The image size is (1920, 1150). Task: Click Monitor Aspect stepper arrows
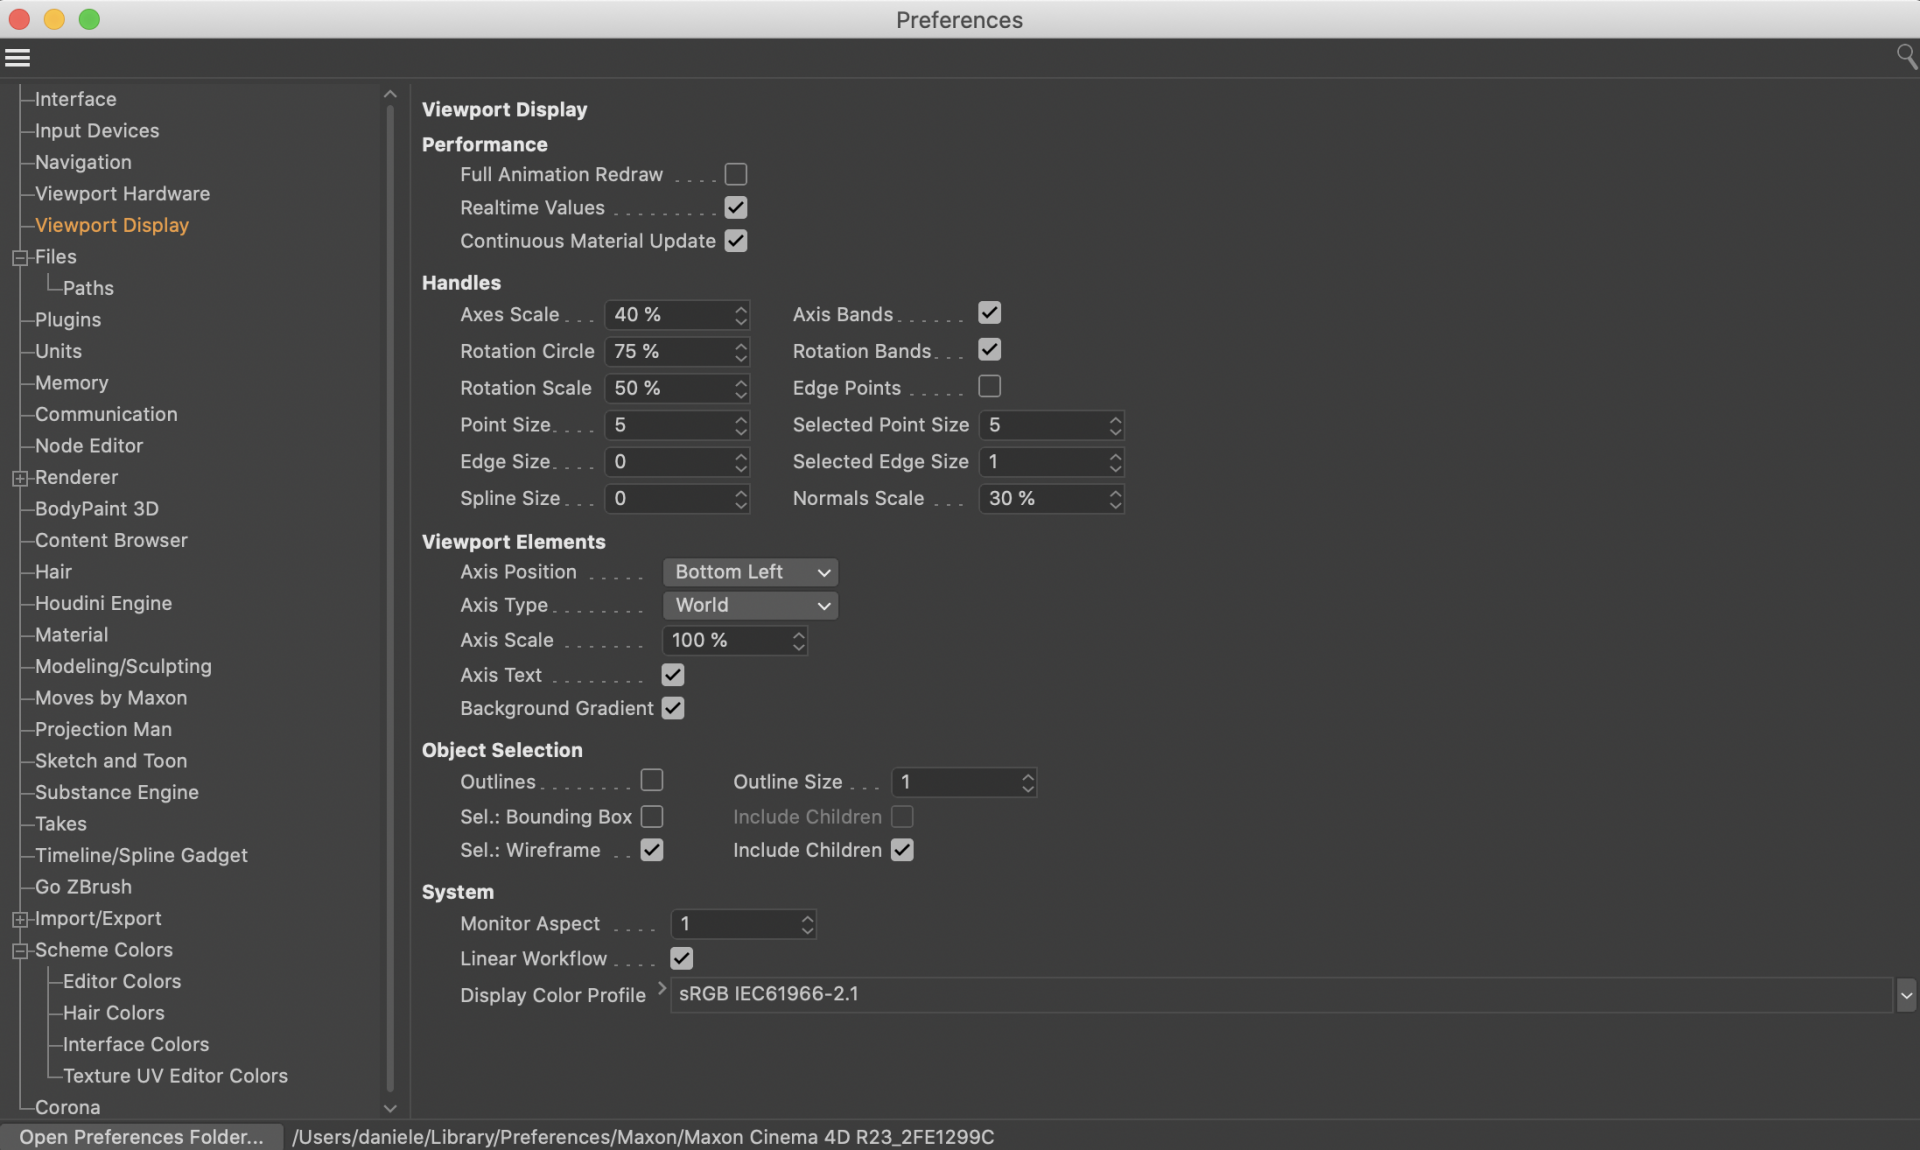(x=807, y=925)
